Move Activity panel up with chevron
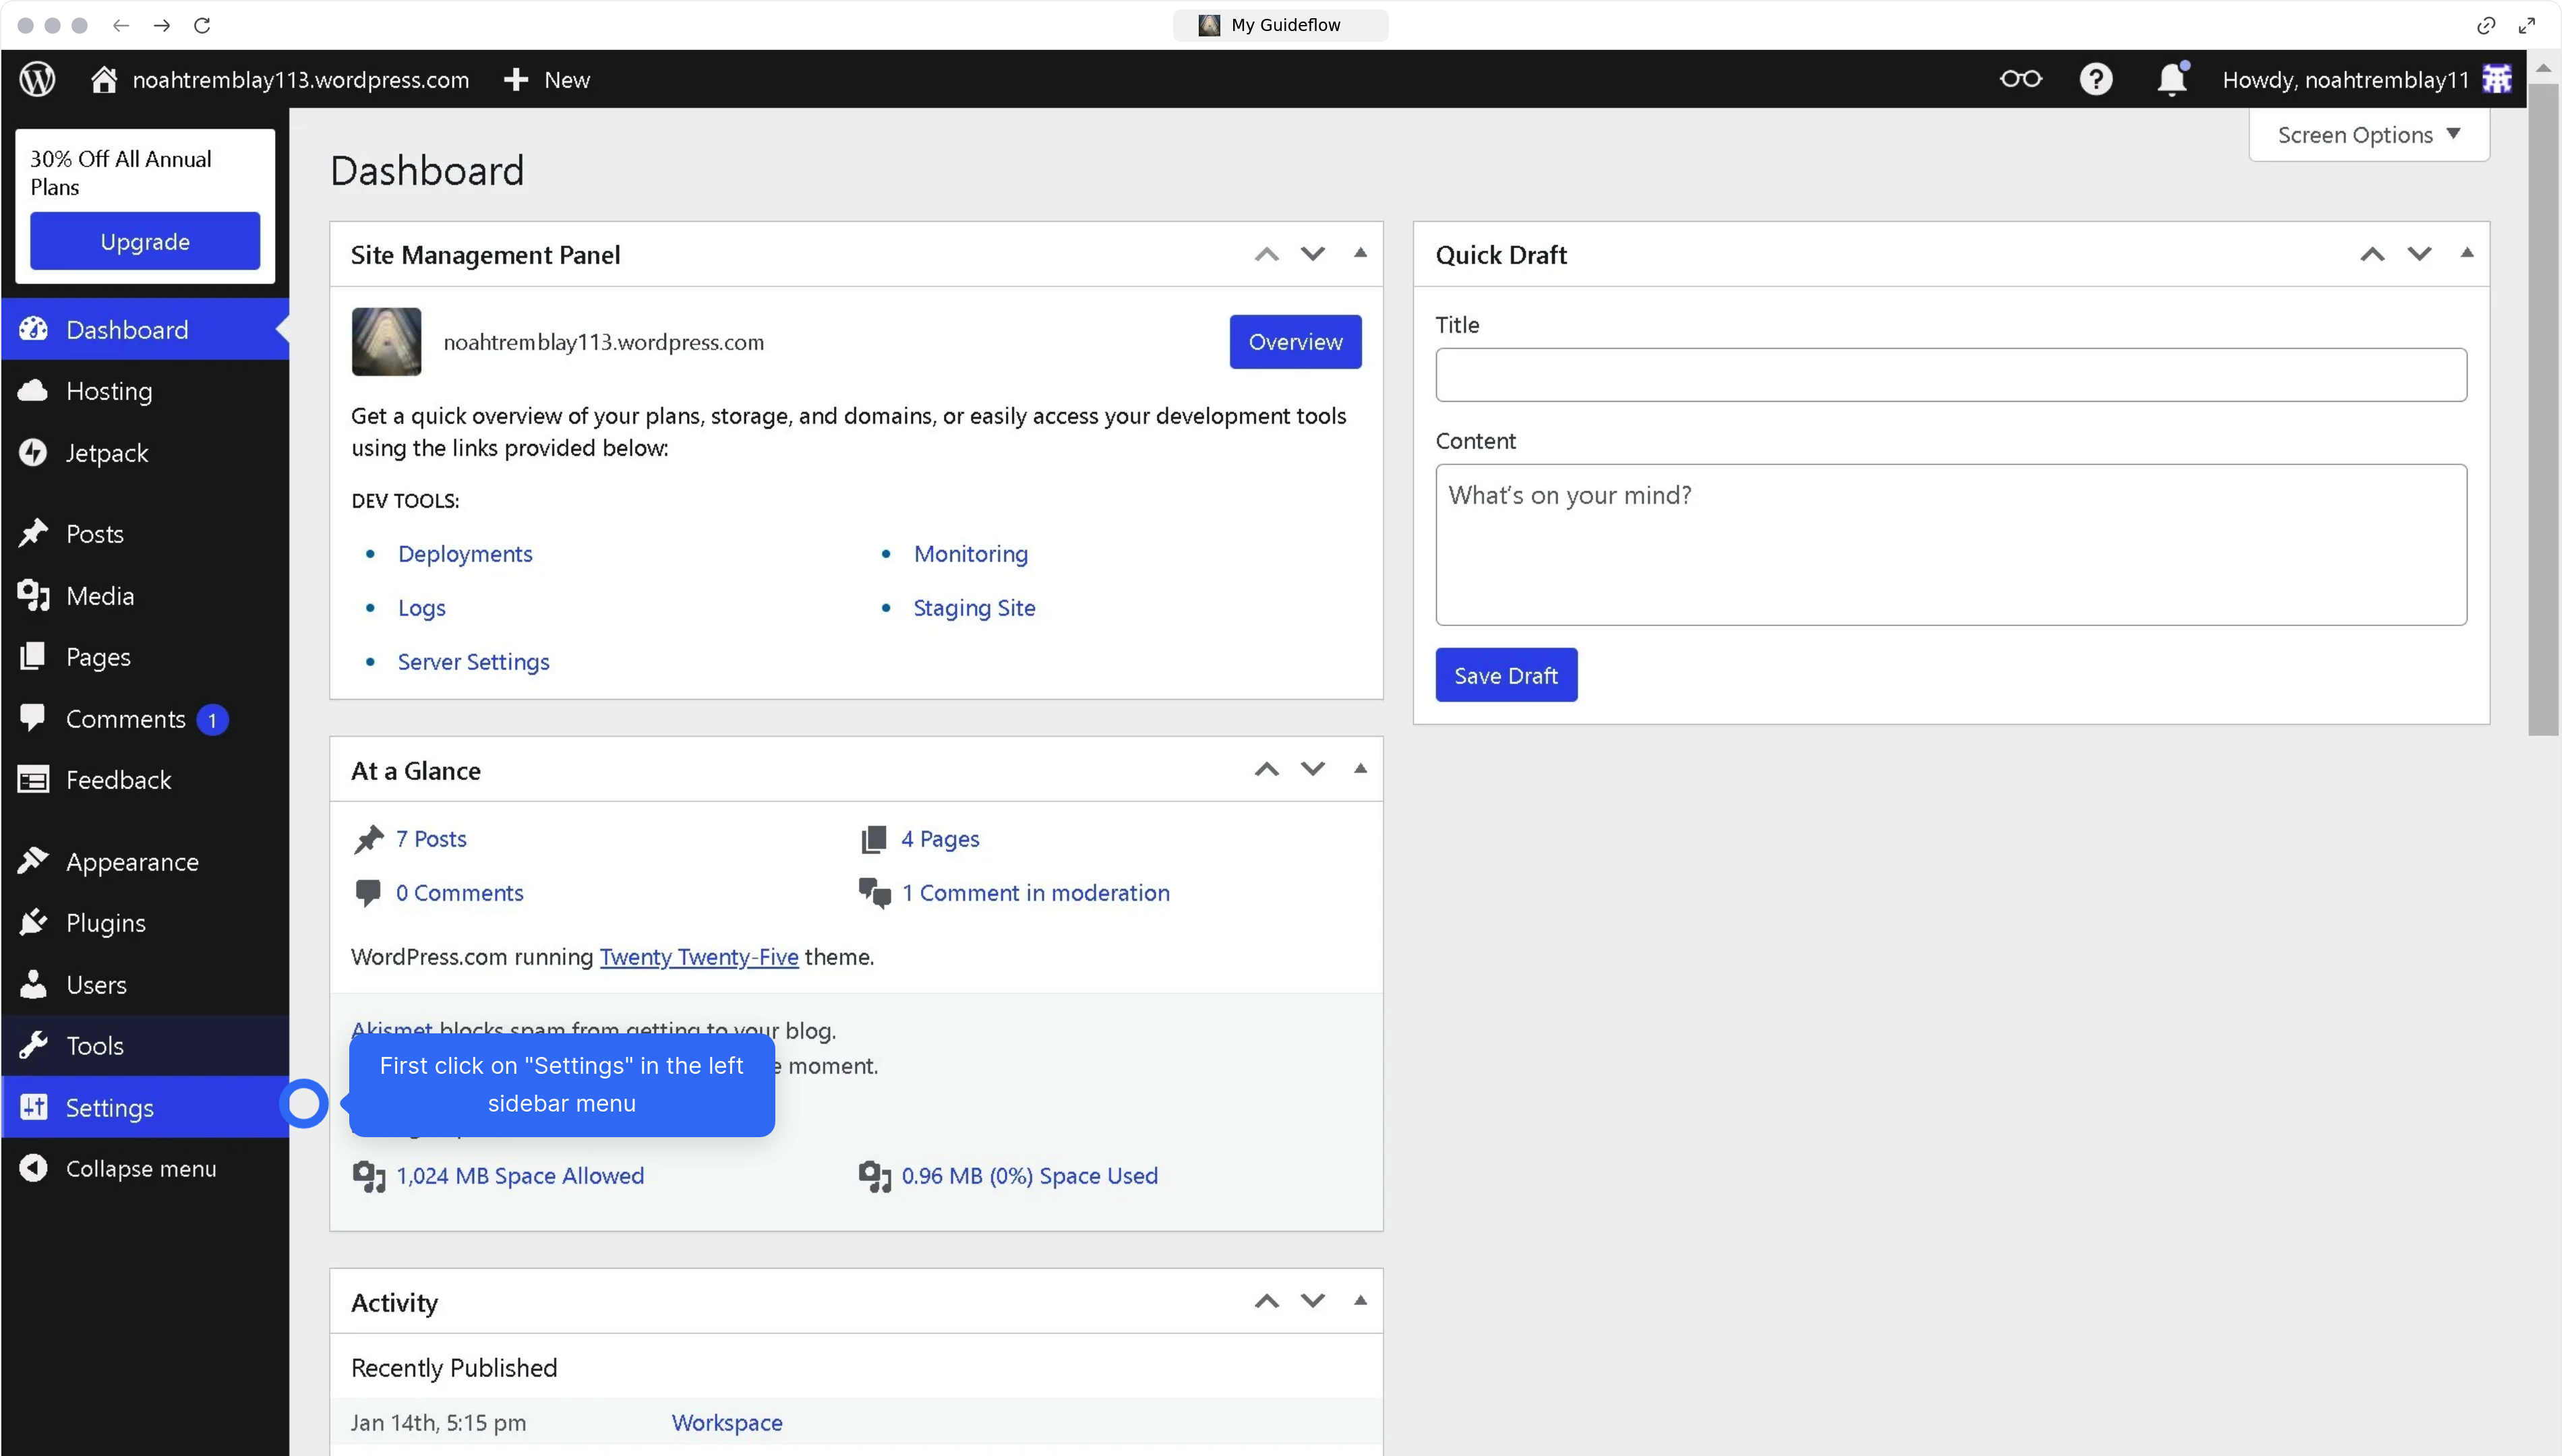Image resolution: width=2562 pixels, height=1456 pixels. click(x=1266, y=1301)
